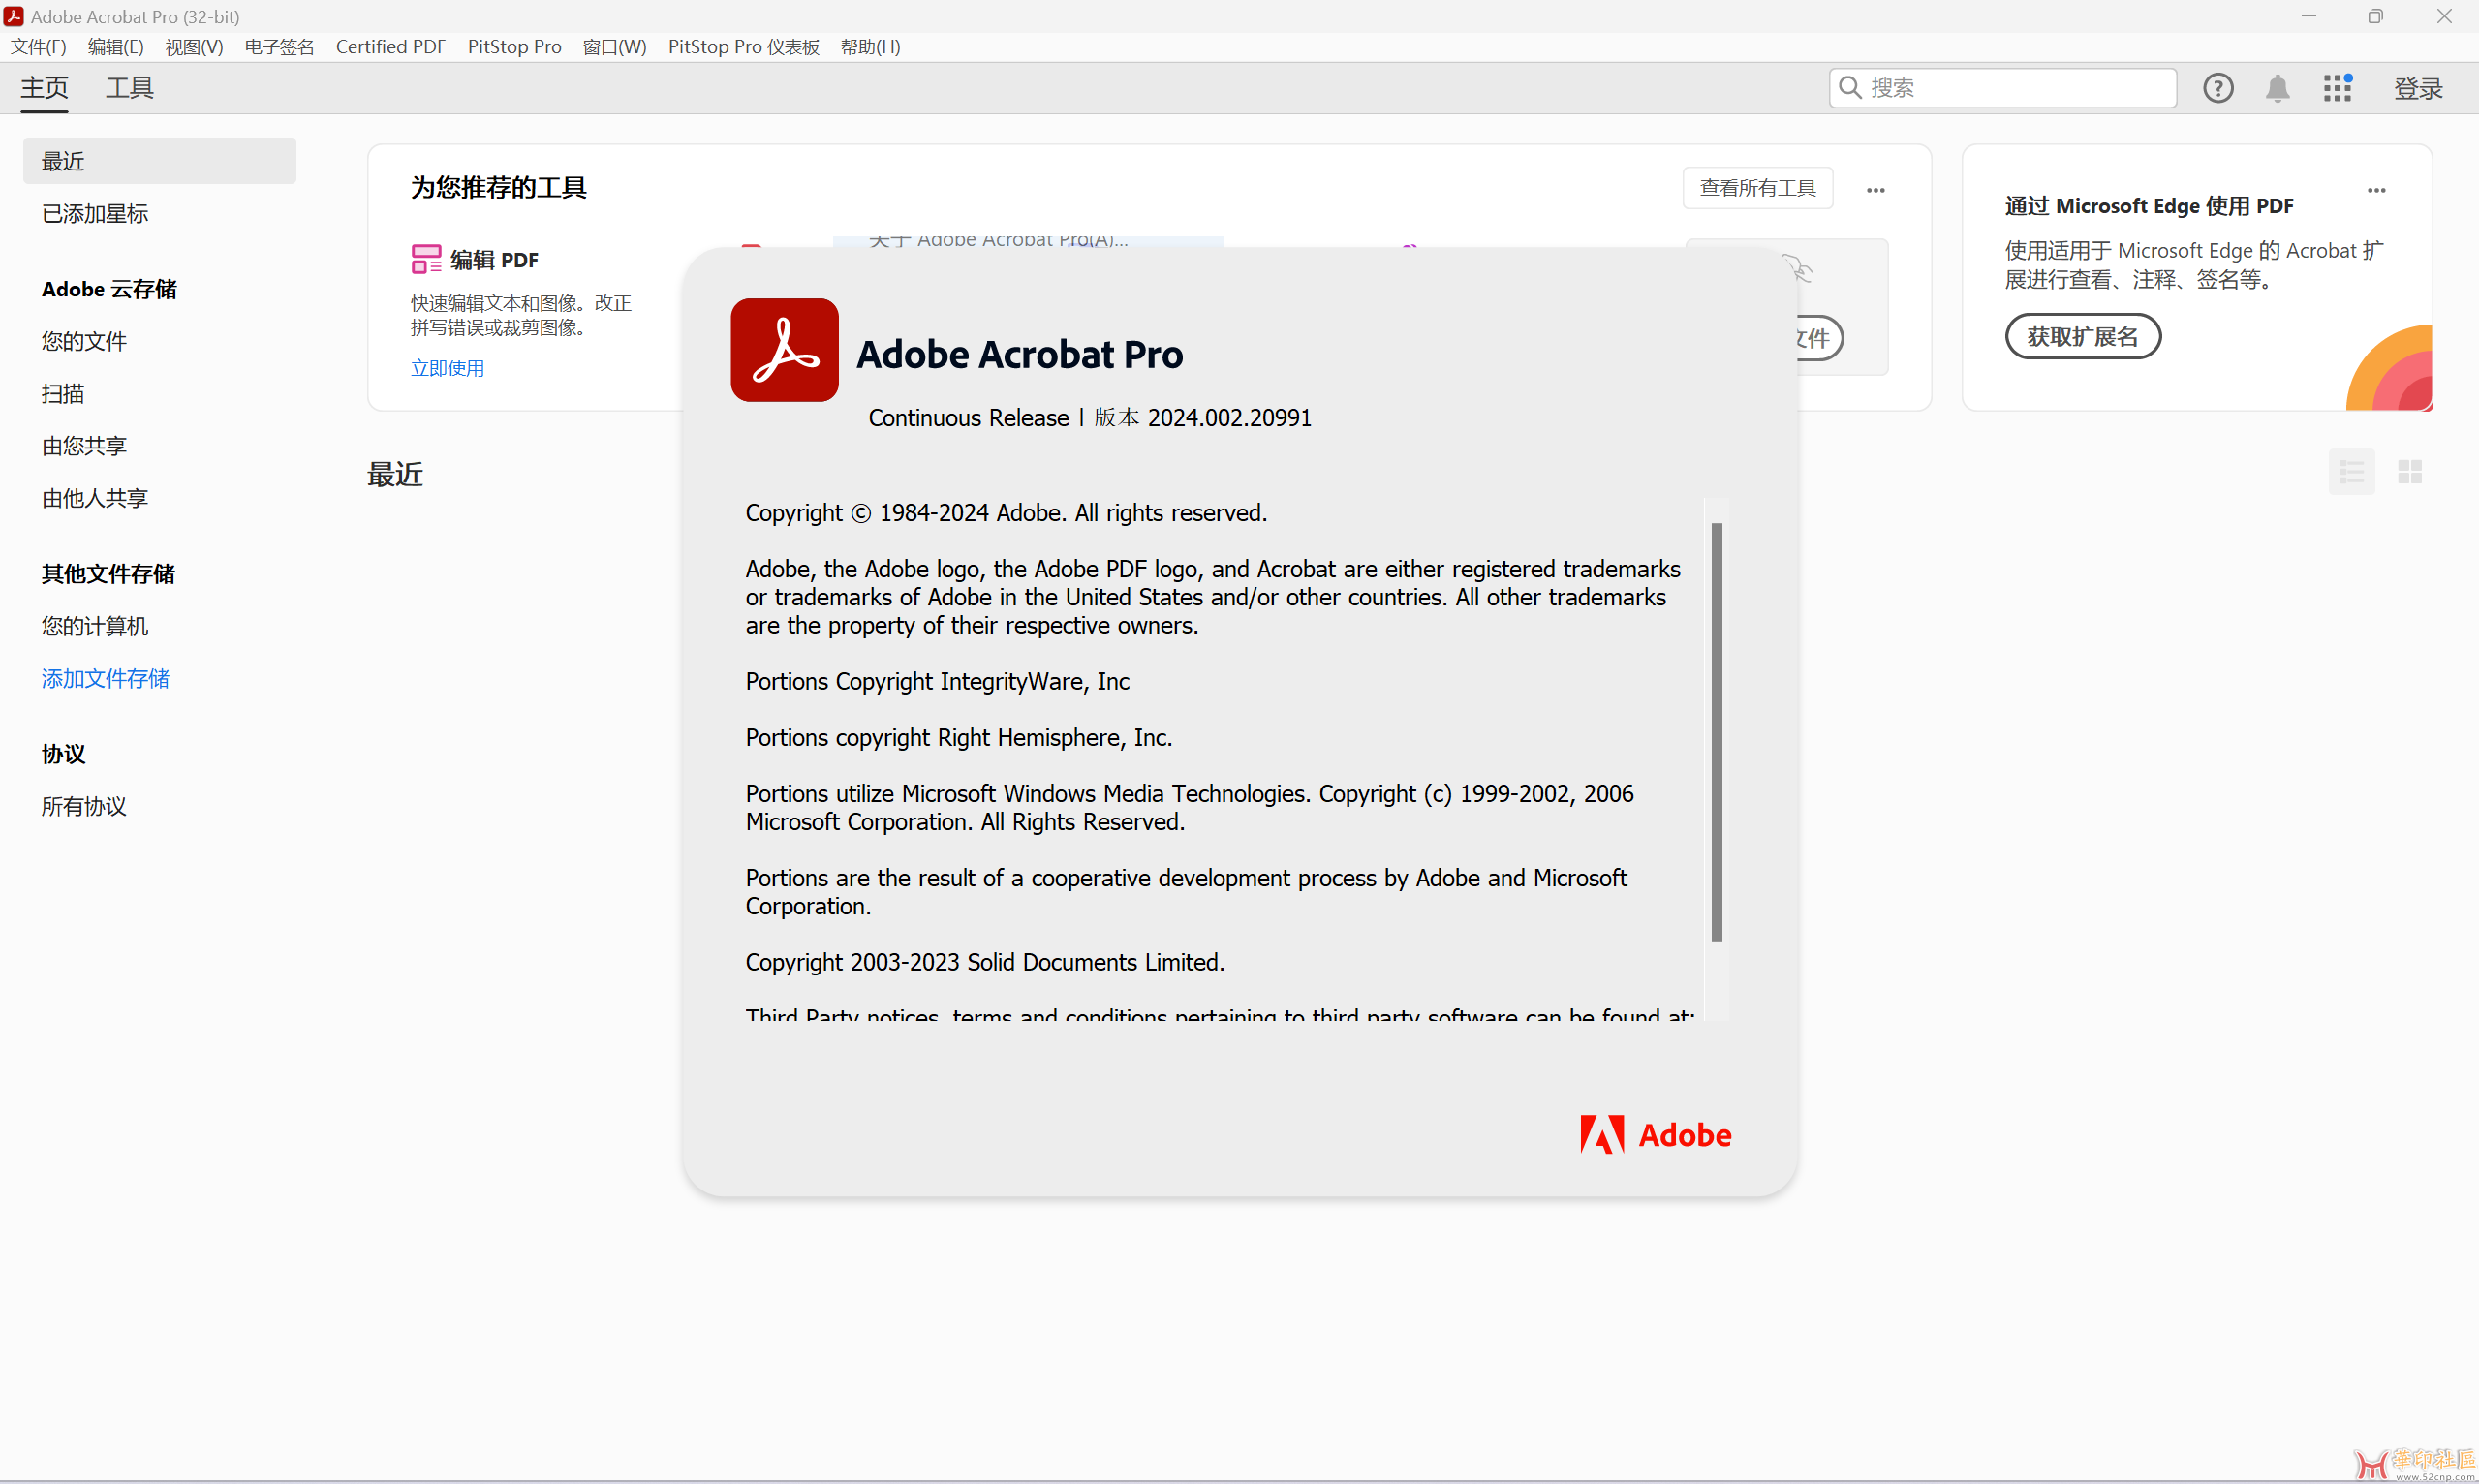Open the Adobe apps grid icon
The image size is (2479, 1484).
tap(2337, 88)
